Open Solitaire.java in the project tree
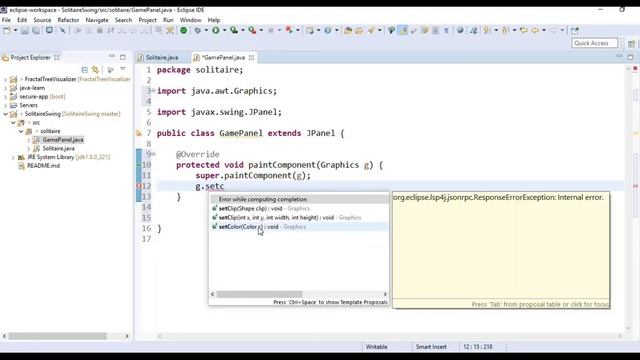The height and width of the screenshot is (360, 640). coord(58,149)
